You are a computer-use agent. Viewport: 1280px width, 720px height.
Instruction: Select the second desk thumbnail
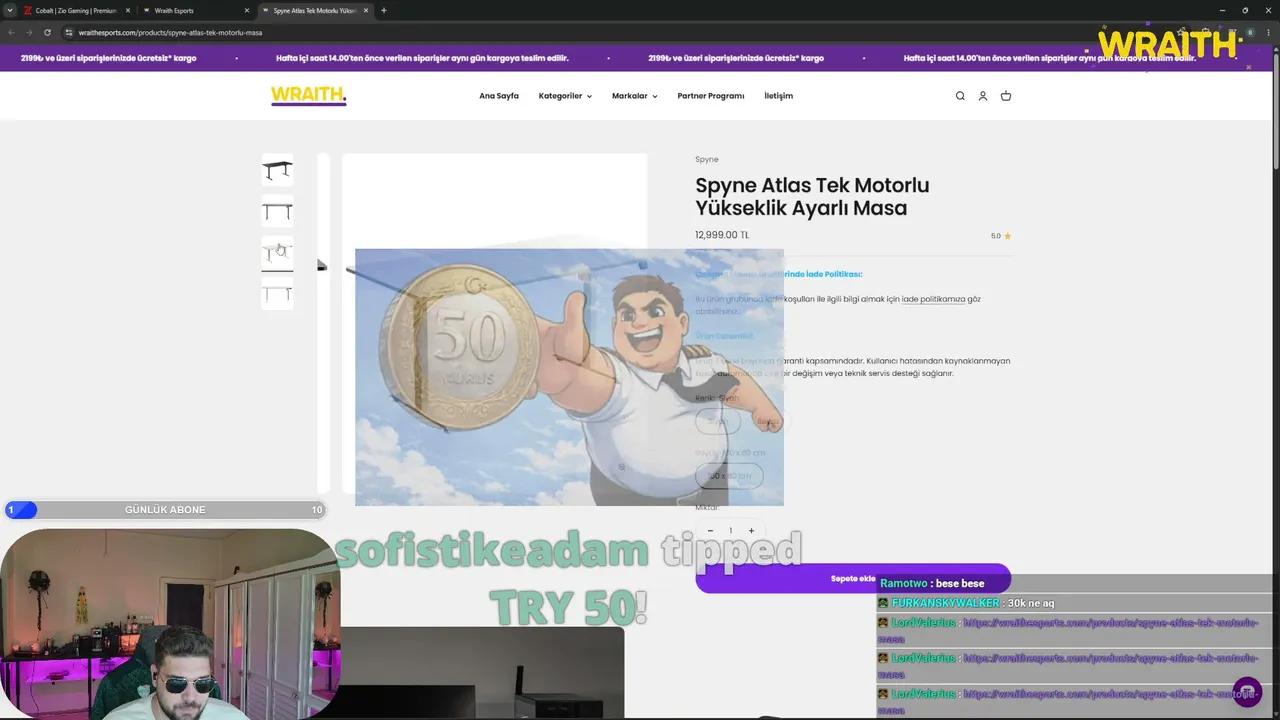click(x=277, y=212)
